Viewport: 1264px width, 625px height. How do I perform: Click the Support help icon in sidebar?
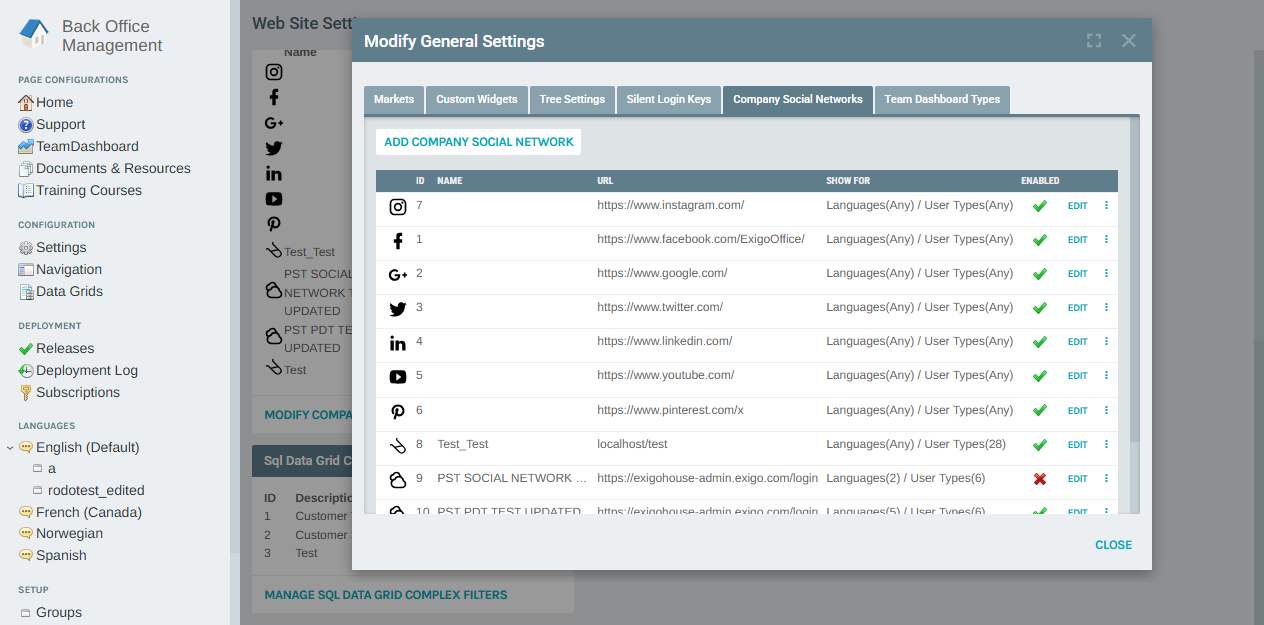pyautogui.click(x=26, y=125)
